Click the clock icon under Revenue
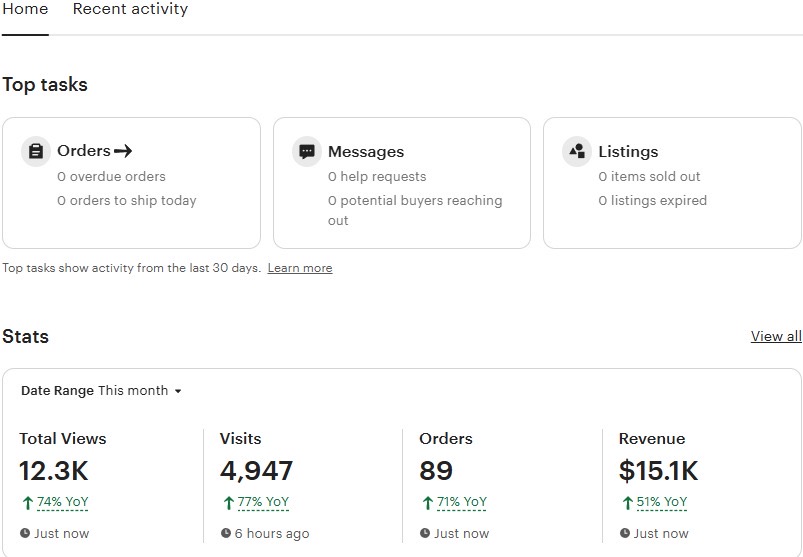803x557 pixels. click(x=624, y=533)
